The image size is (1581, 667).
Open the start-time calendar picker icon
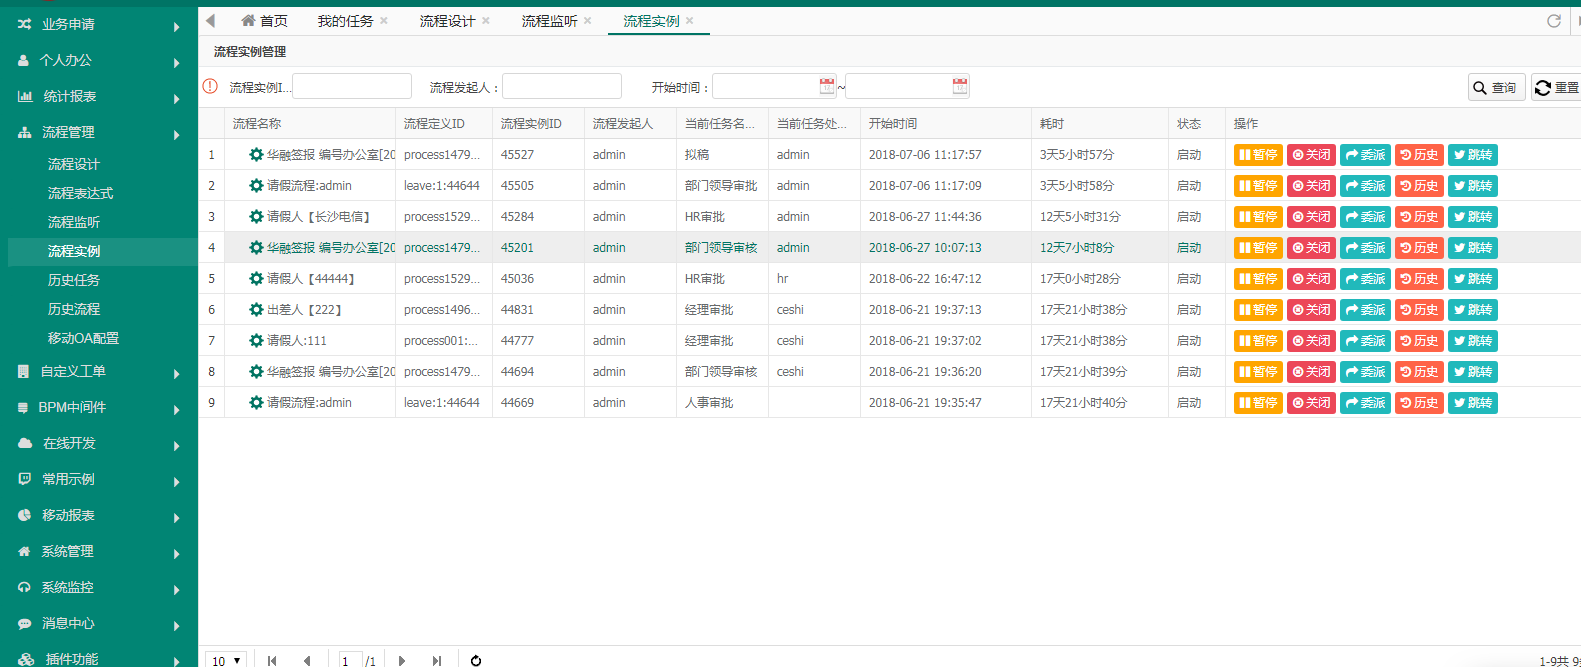pyautogui.click(x=827, y=86)
